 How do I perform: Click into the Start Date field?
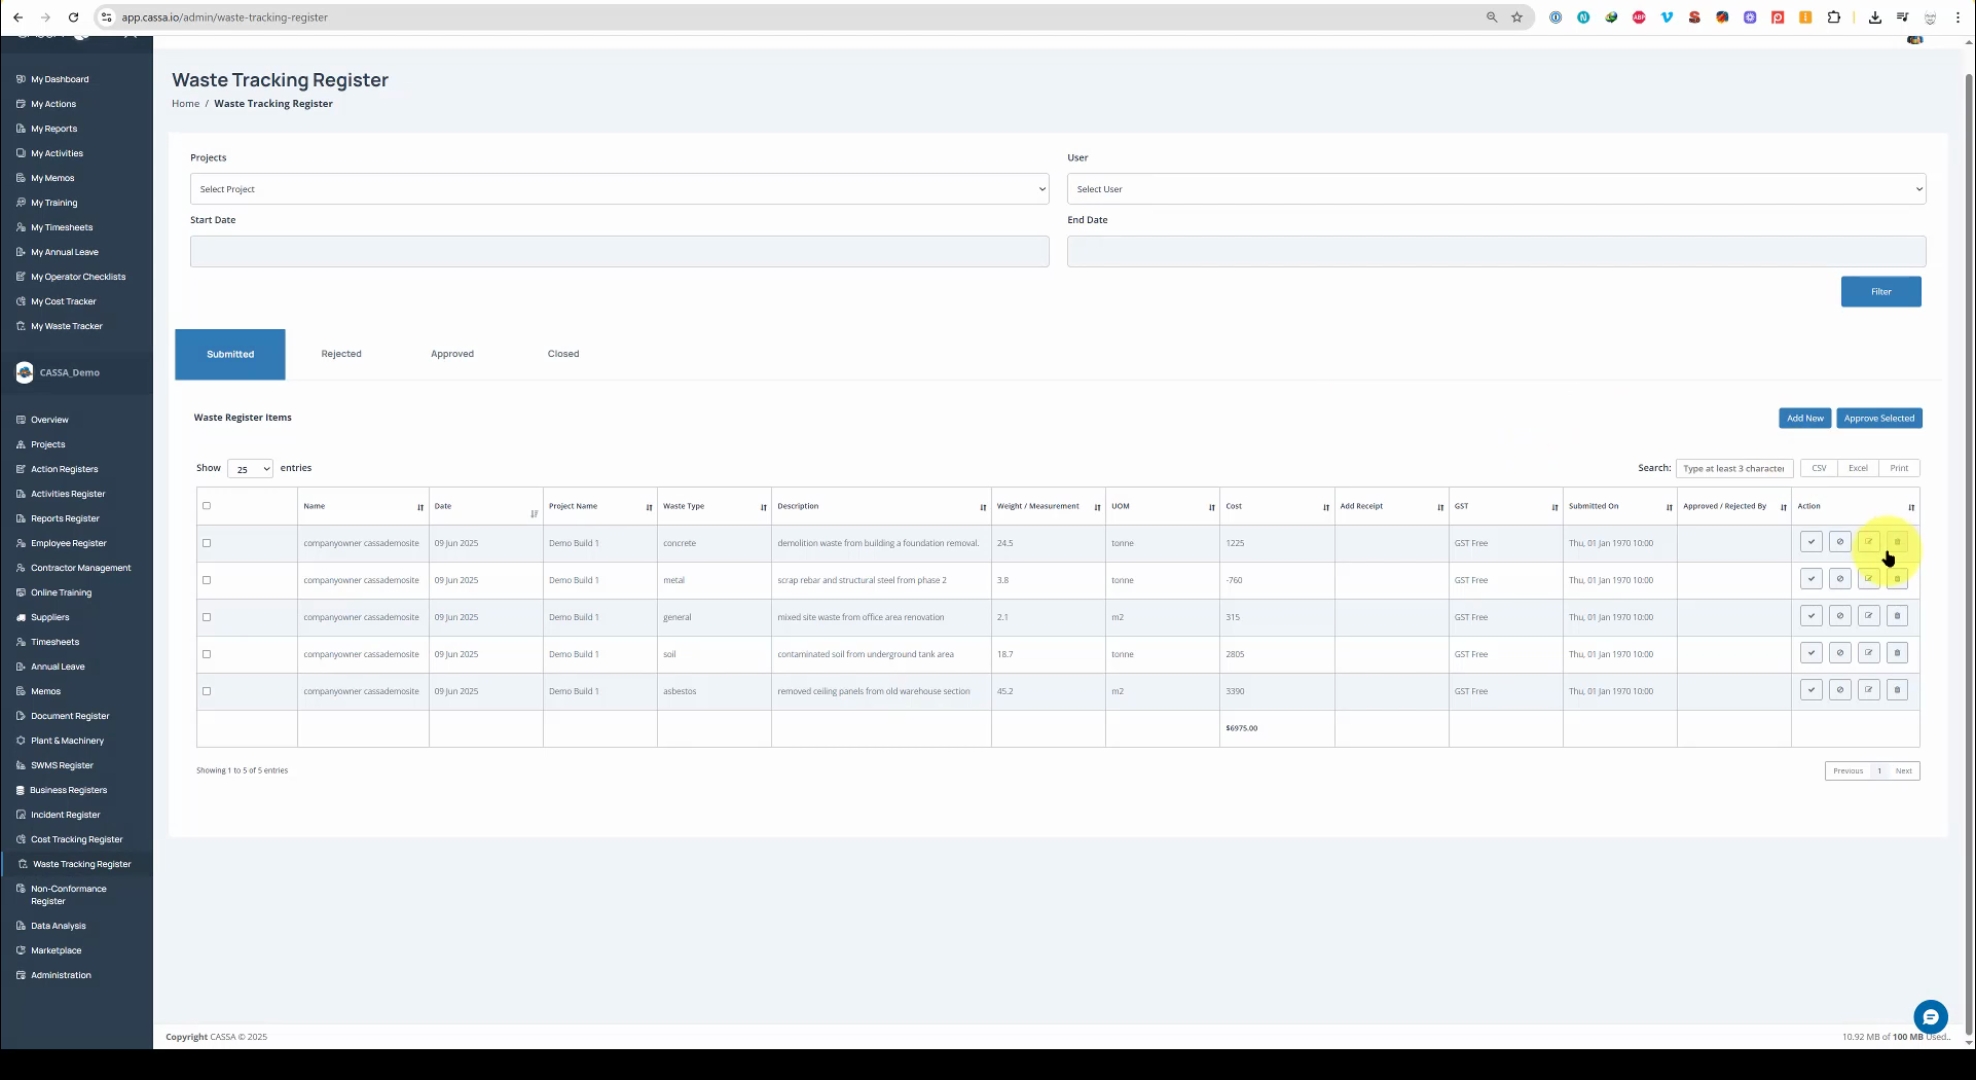click(x=619, y=251)
